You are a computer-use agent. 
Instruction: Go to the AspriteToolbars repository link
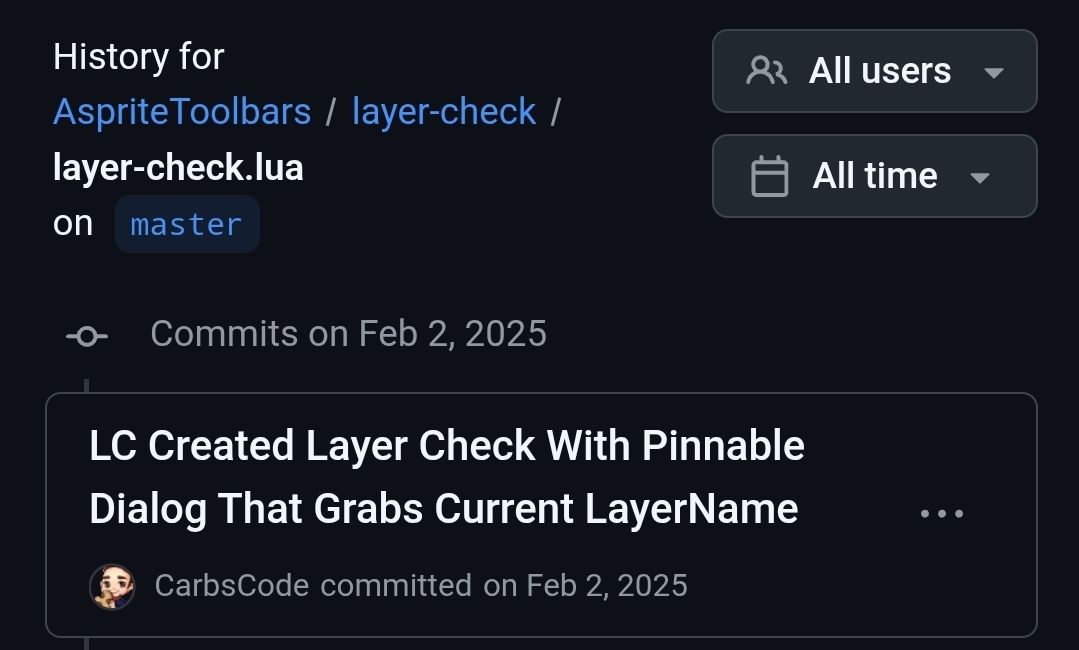[x=182, y=112]
